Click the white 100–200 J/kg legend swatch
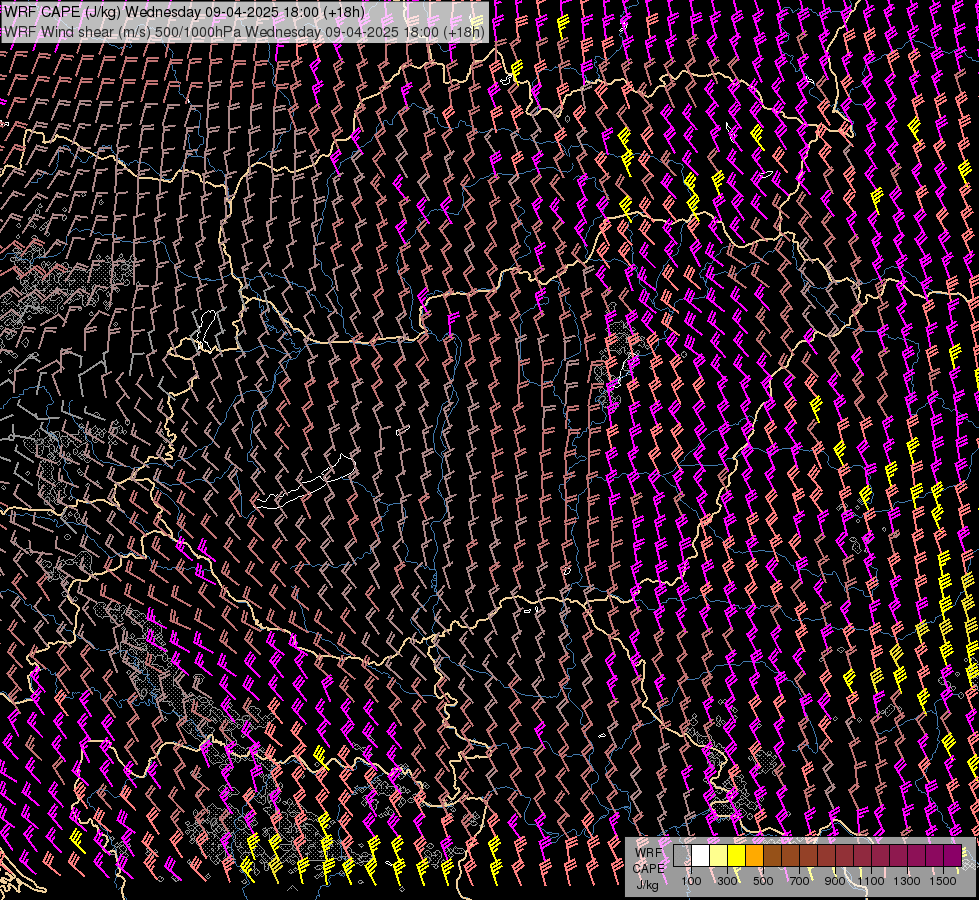The image size is (979, 900). tap(701, 855)
